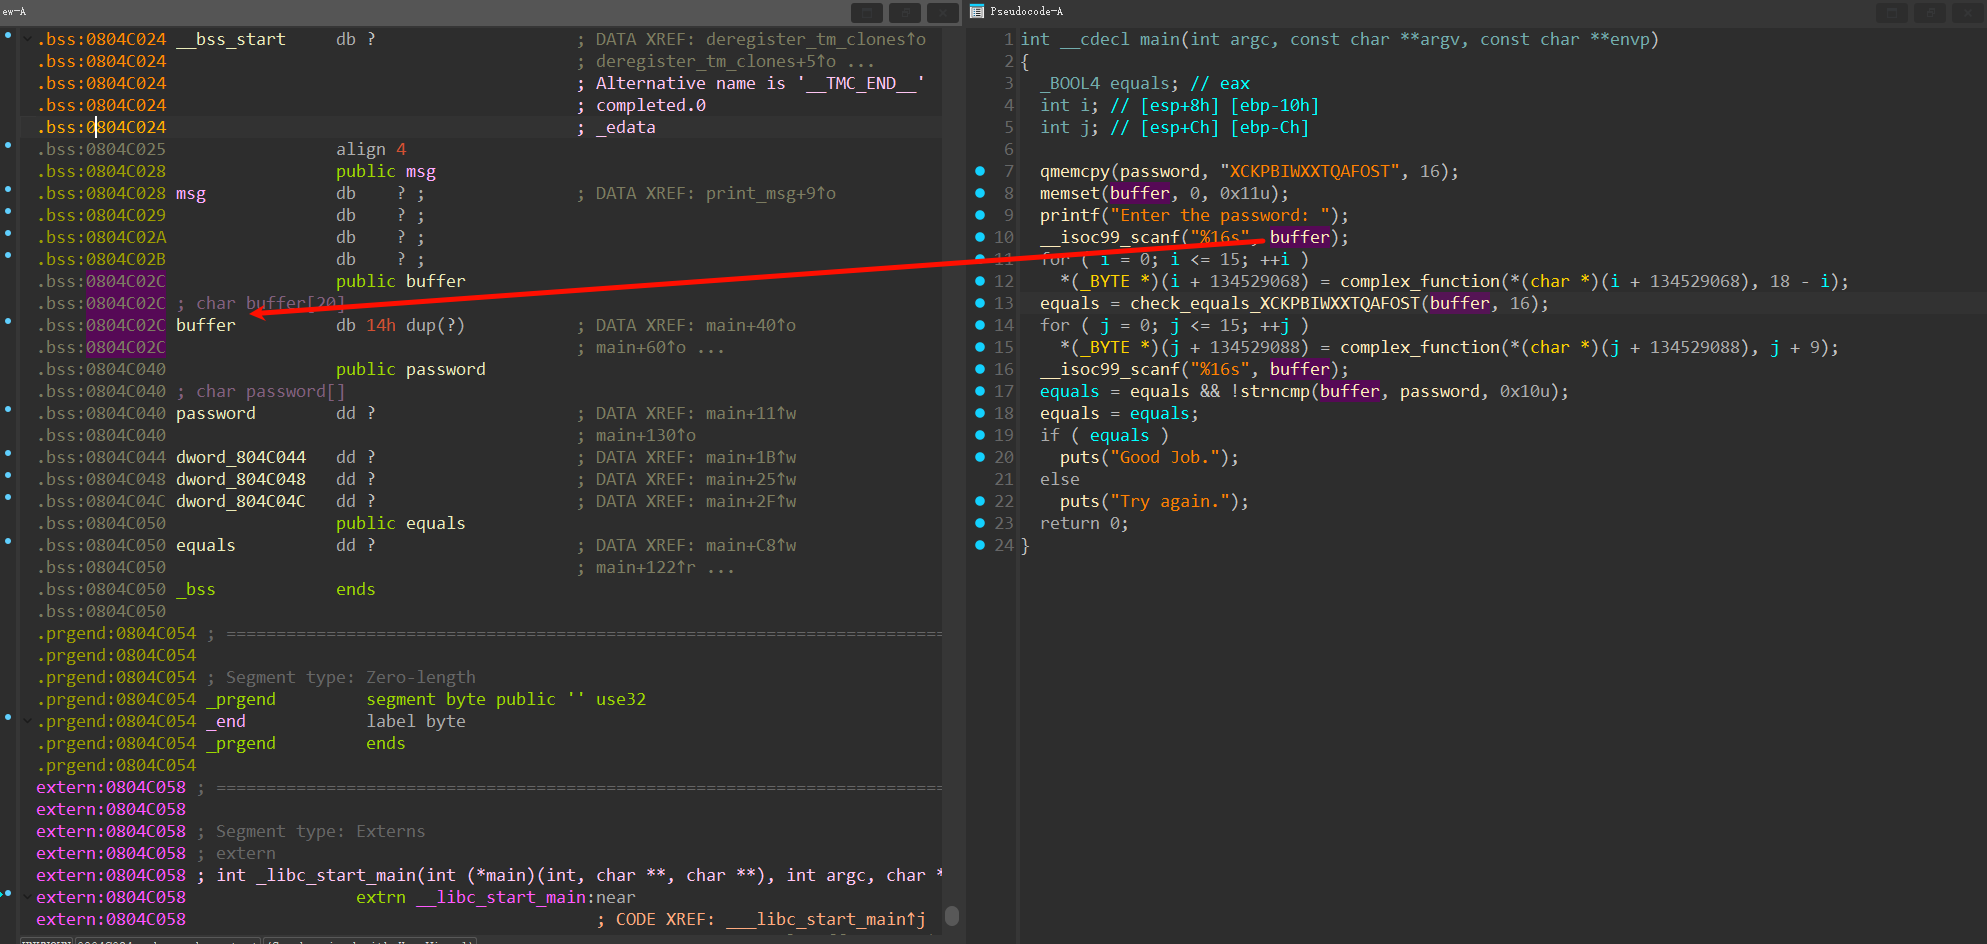Click the main function name in signature

click(x=1160, y=39)
